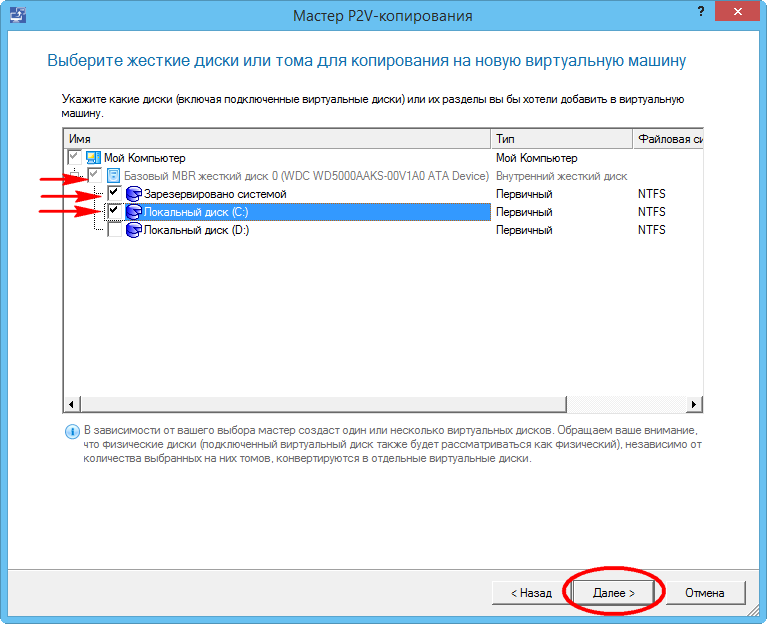This screenshot has height=624, width=767.
Task: Toggle checkbox for Базовый MBR жесткий диск 0
Action: [x=95, y=175]
